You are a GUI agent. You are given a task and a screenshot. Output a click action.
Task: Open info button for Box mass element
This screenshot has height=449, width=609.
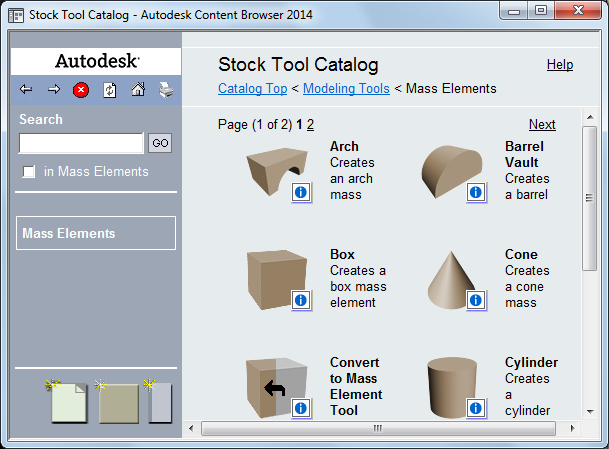pyautogui.click(x=301, y=299)
